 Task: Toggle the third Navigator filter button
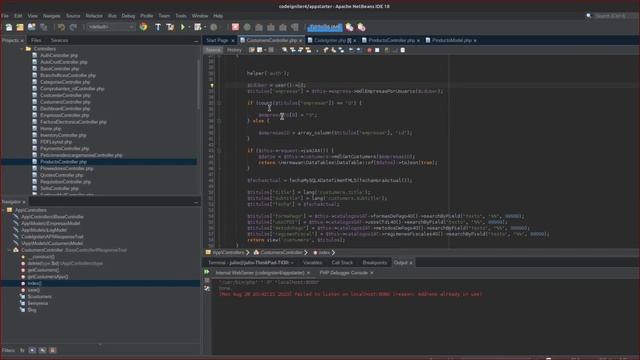pyautogui.click(x=42, y=350)
